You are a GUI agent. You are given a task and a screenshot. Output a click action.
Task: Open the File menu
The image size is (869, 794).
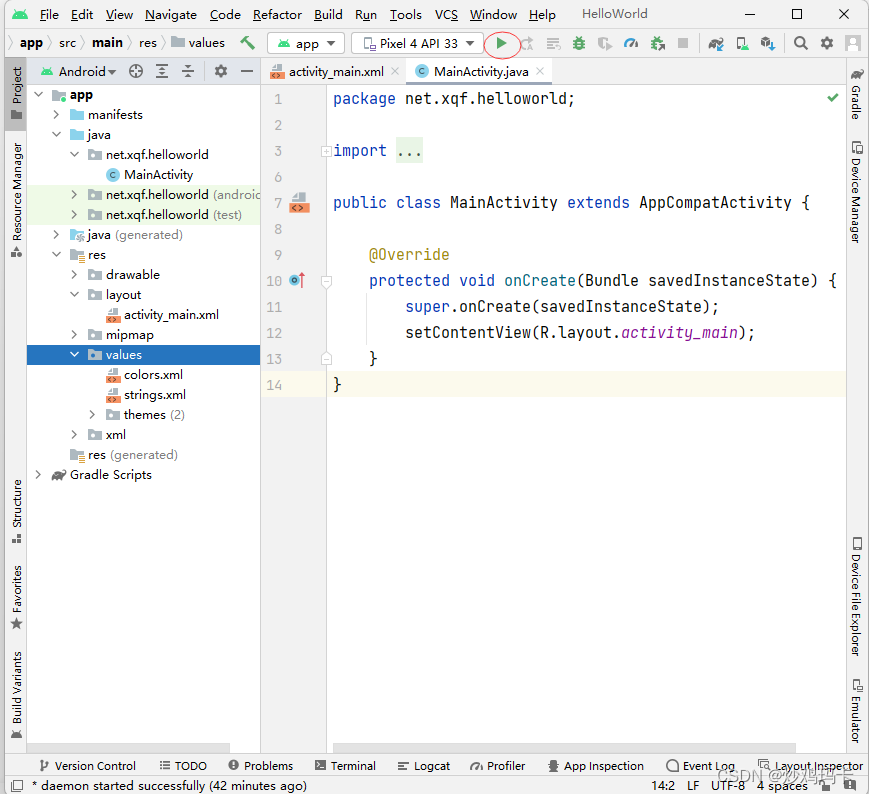click(49, 14)
